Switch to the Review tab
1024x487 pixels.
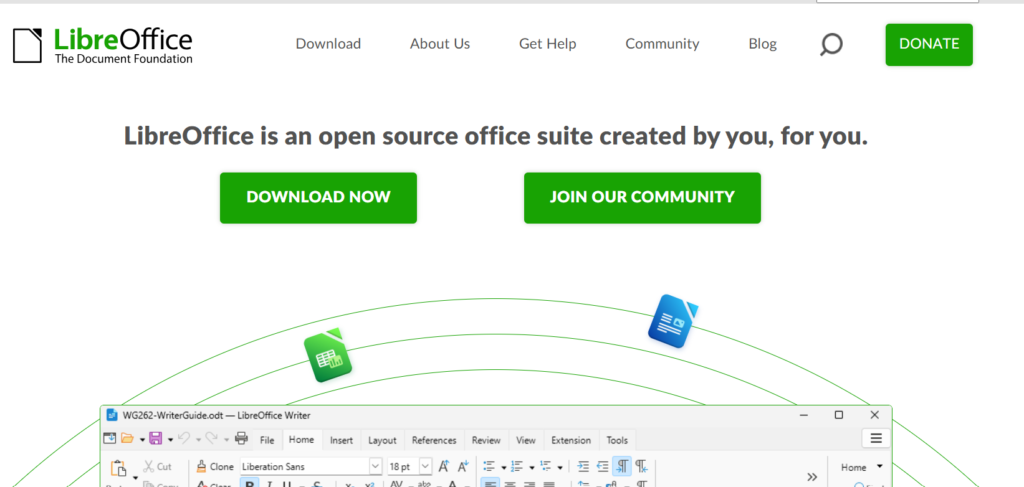[486, 440]
